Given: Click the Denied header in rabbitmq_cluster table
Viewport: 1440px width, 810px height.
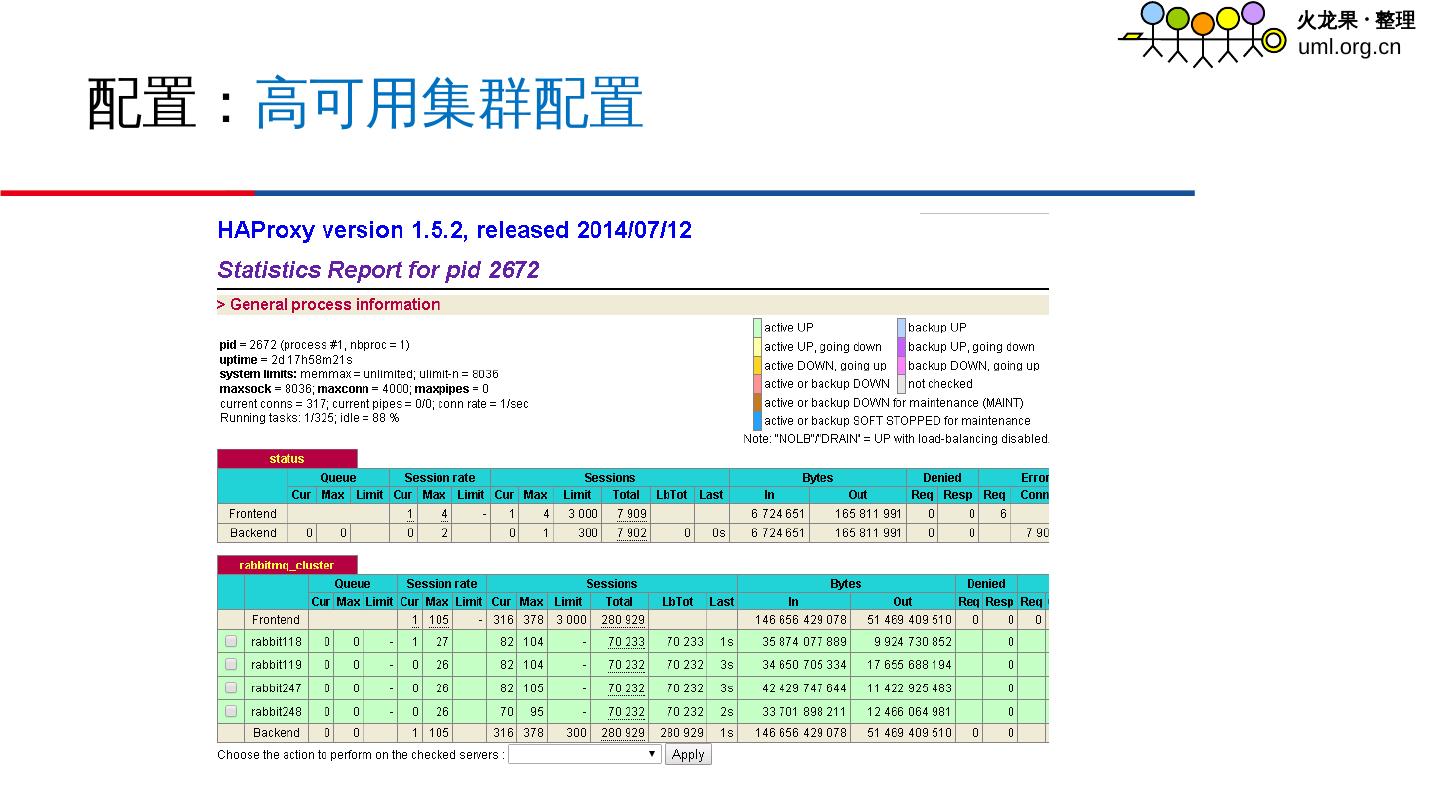Looking at the screenshot, I should tap(986, 584).
